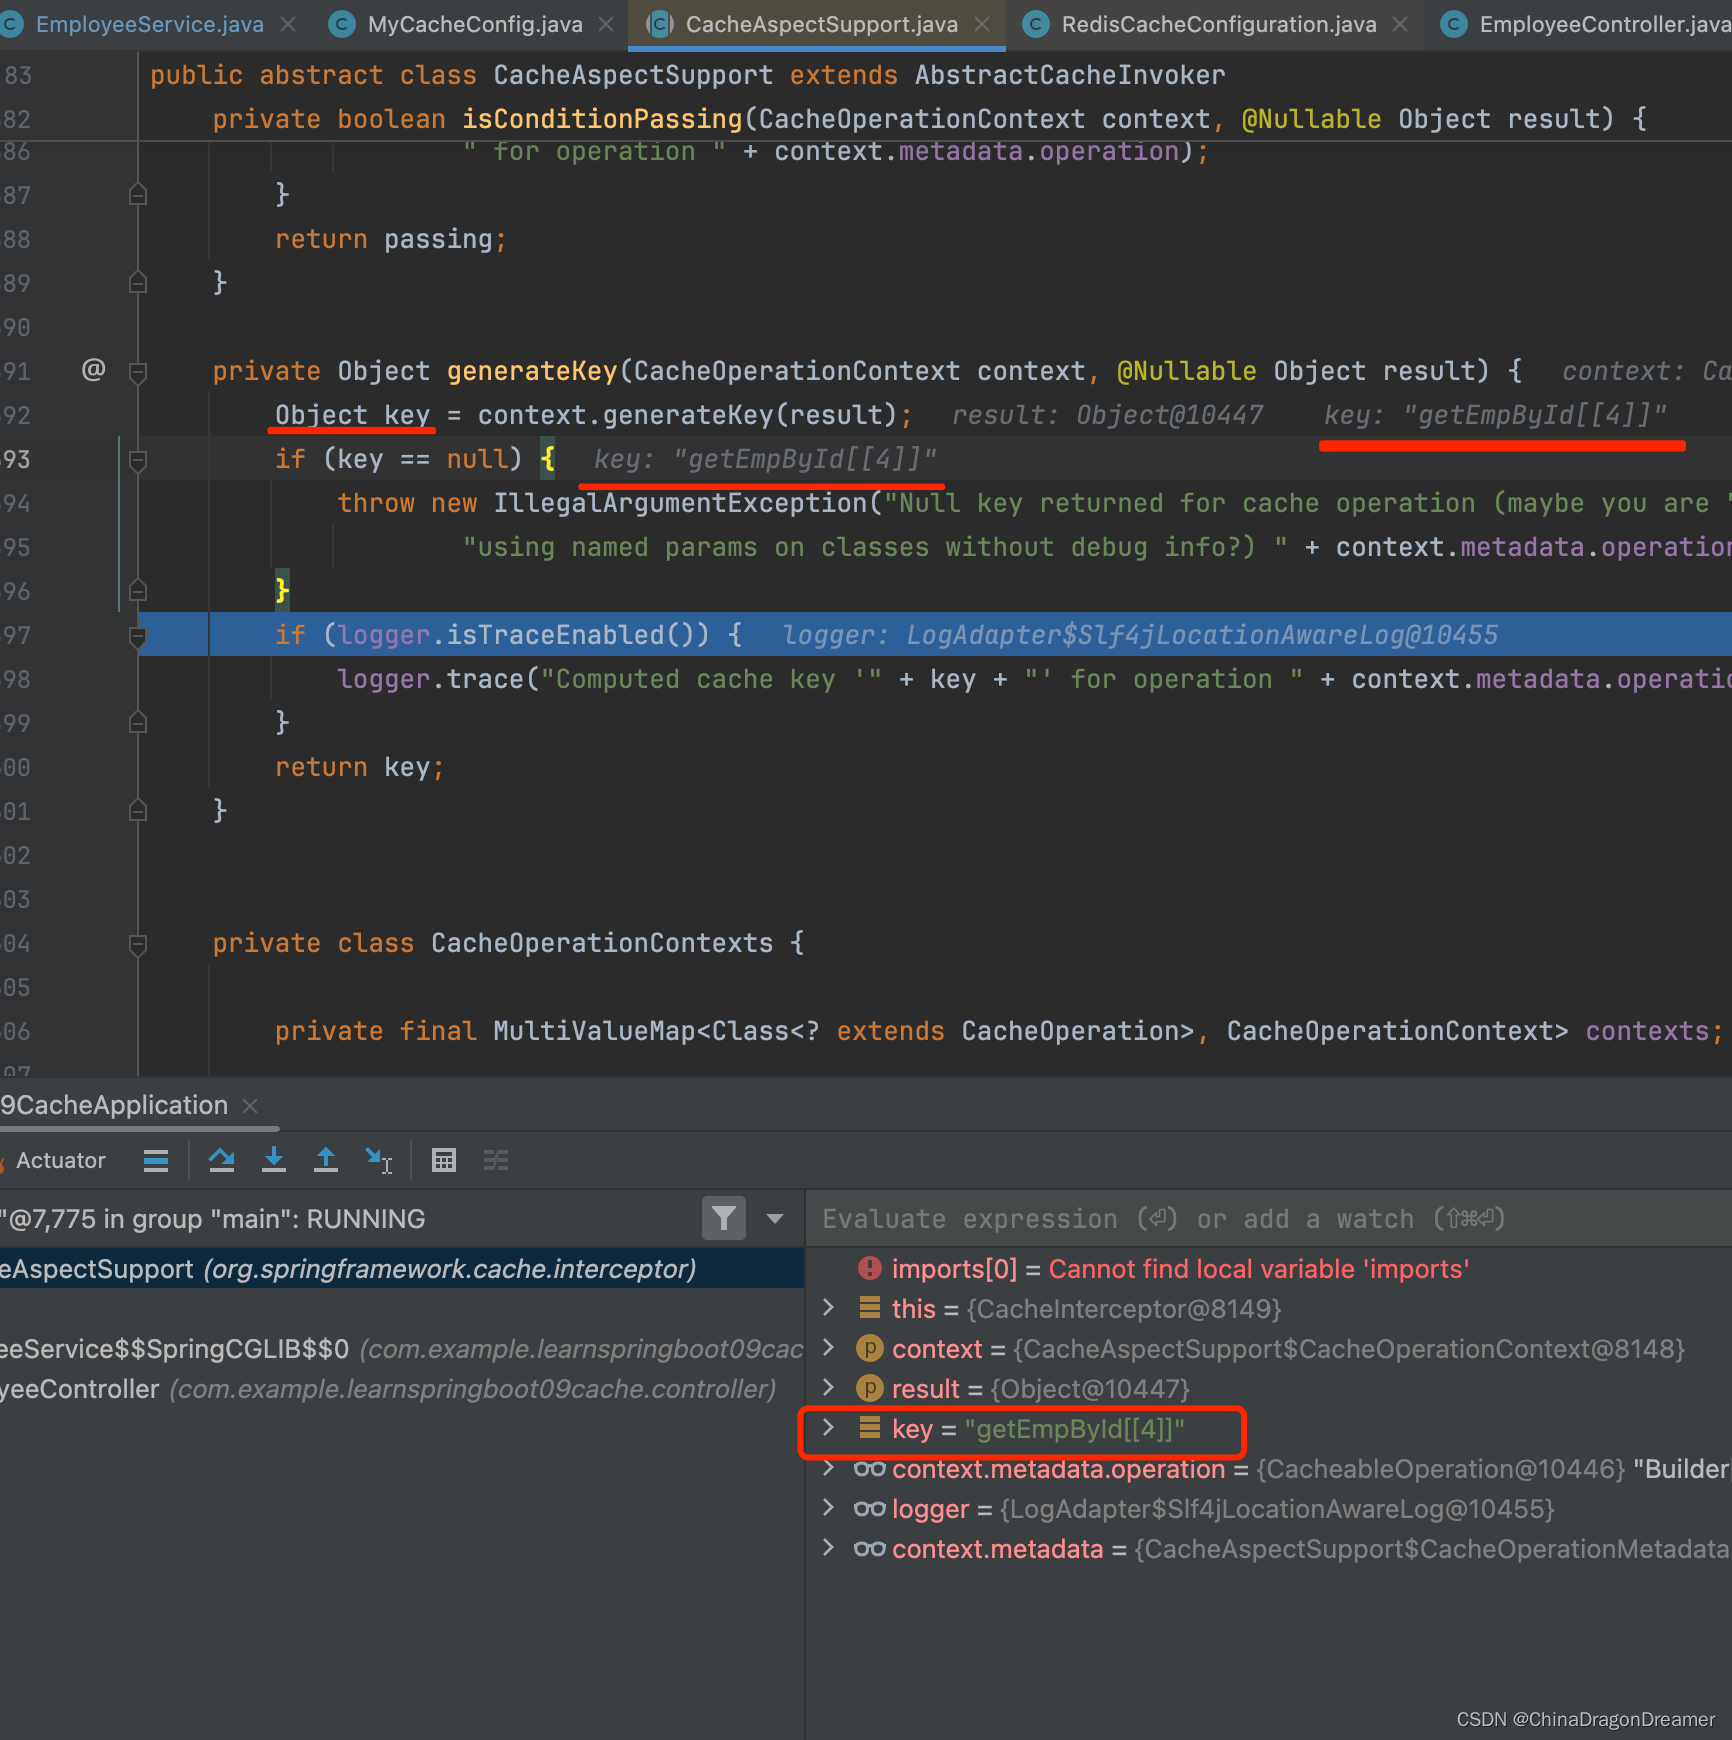Click the parameter icon beside result variable
The width and height of the screenshot is (1732, 1740).
[x=870, y=1388]
